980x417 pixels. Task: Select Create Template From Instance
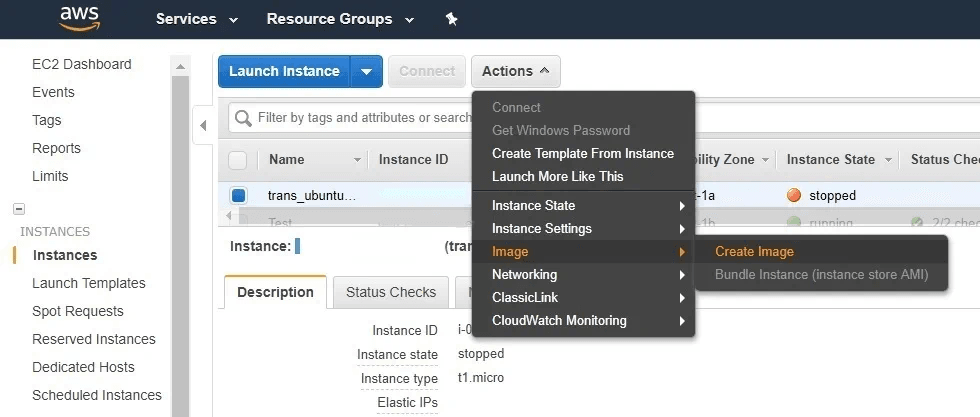tap(582, 154)
